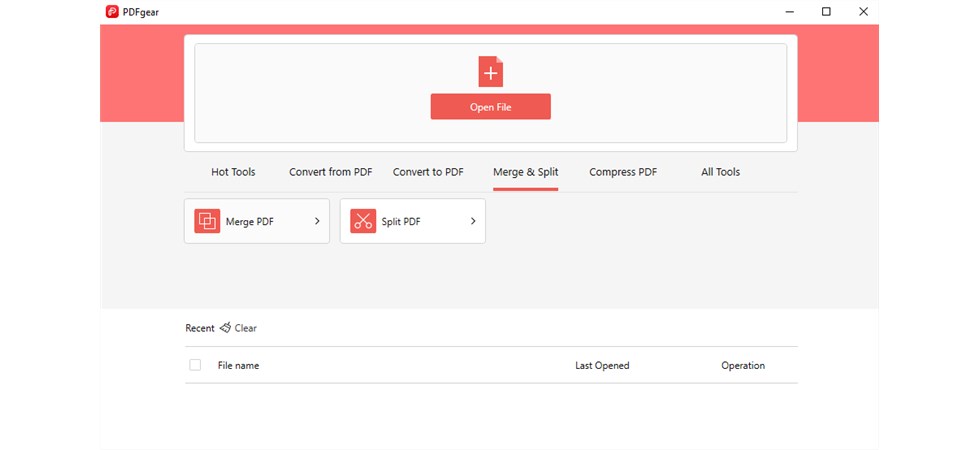The height and width of the screenshot is (450, 979).
Task: Clear the recent files list
Action: [239, 328]
